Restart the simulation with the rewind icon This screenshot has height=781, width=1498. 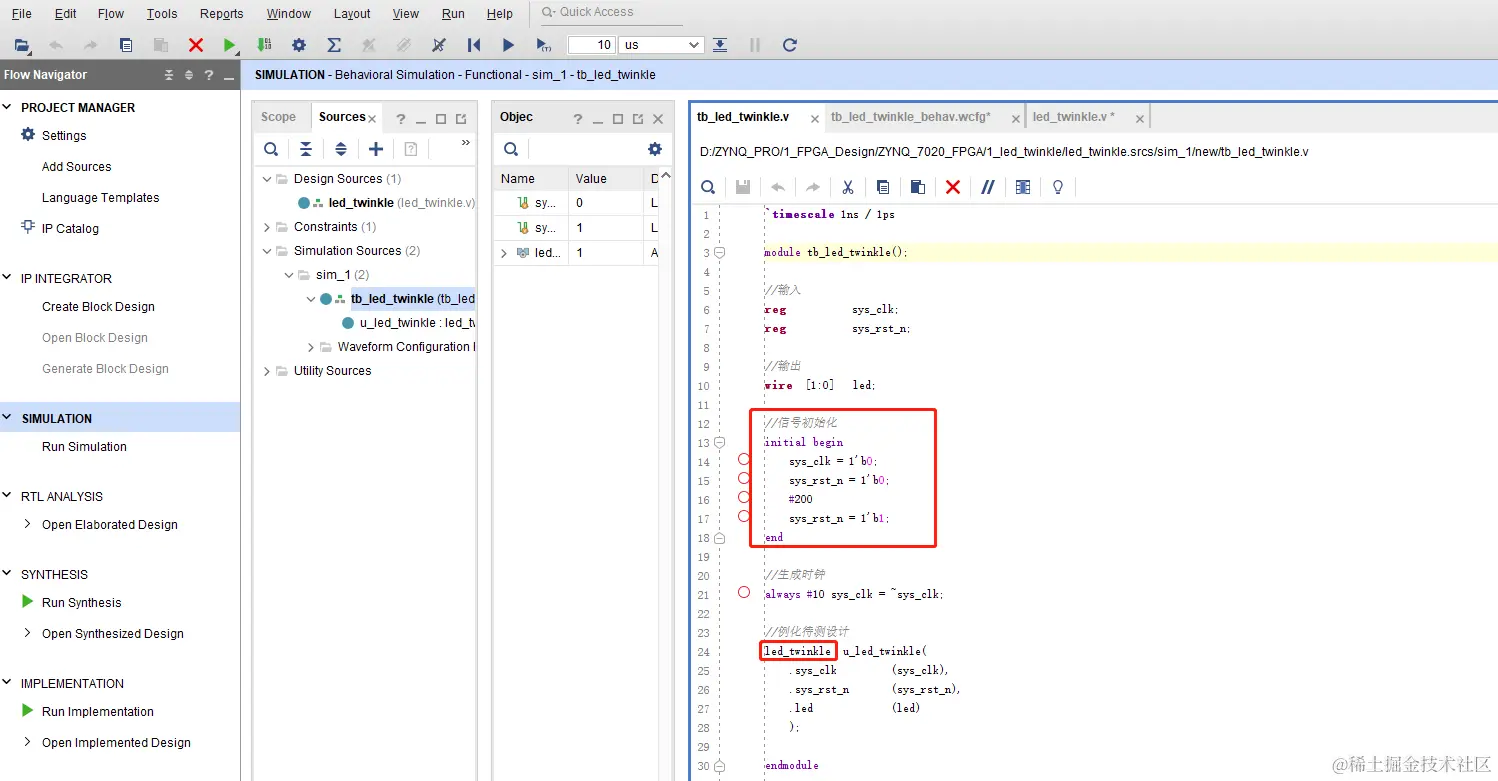tap(474, 45)
